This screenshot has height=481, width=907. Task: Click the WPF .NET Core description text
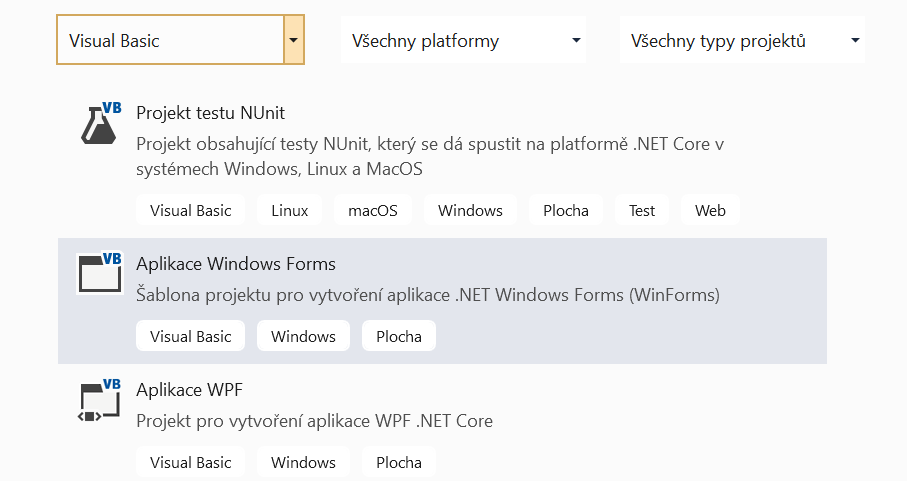pos(314,421)
